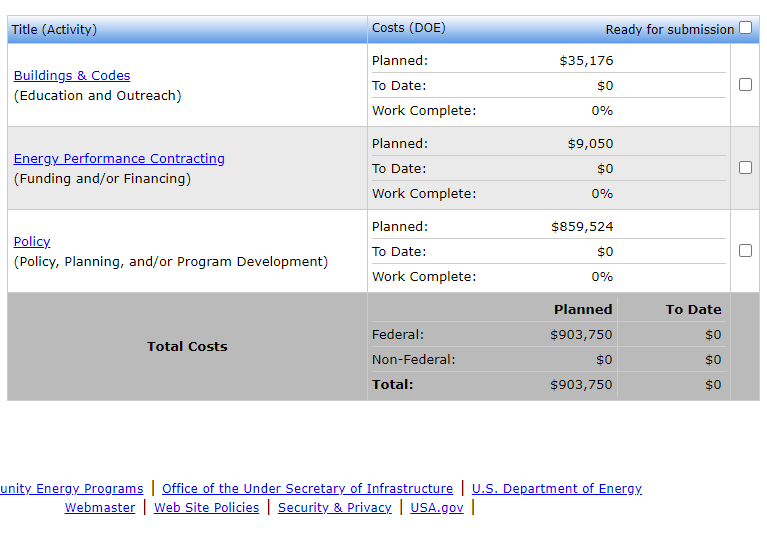Follow the USA.gov footer link
The image size is (767, 547).
[x=437, y=507]
